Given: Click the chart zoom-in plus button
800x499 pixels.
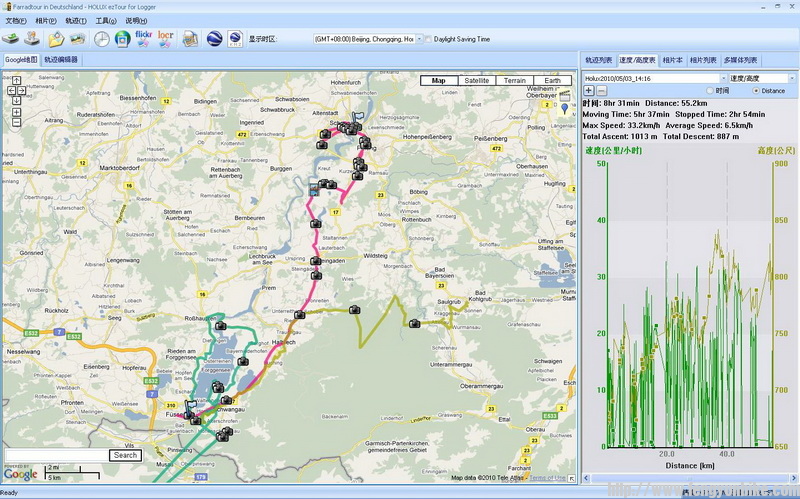Looking at the screenshot, I should click(588, 91).
